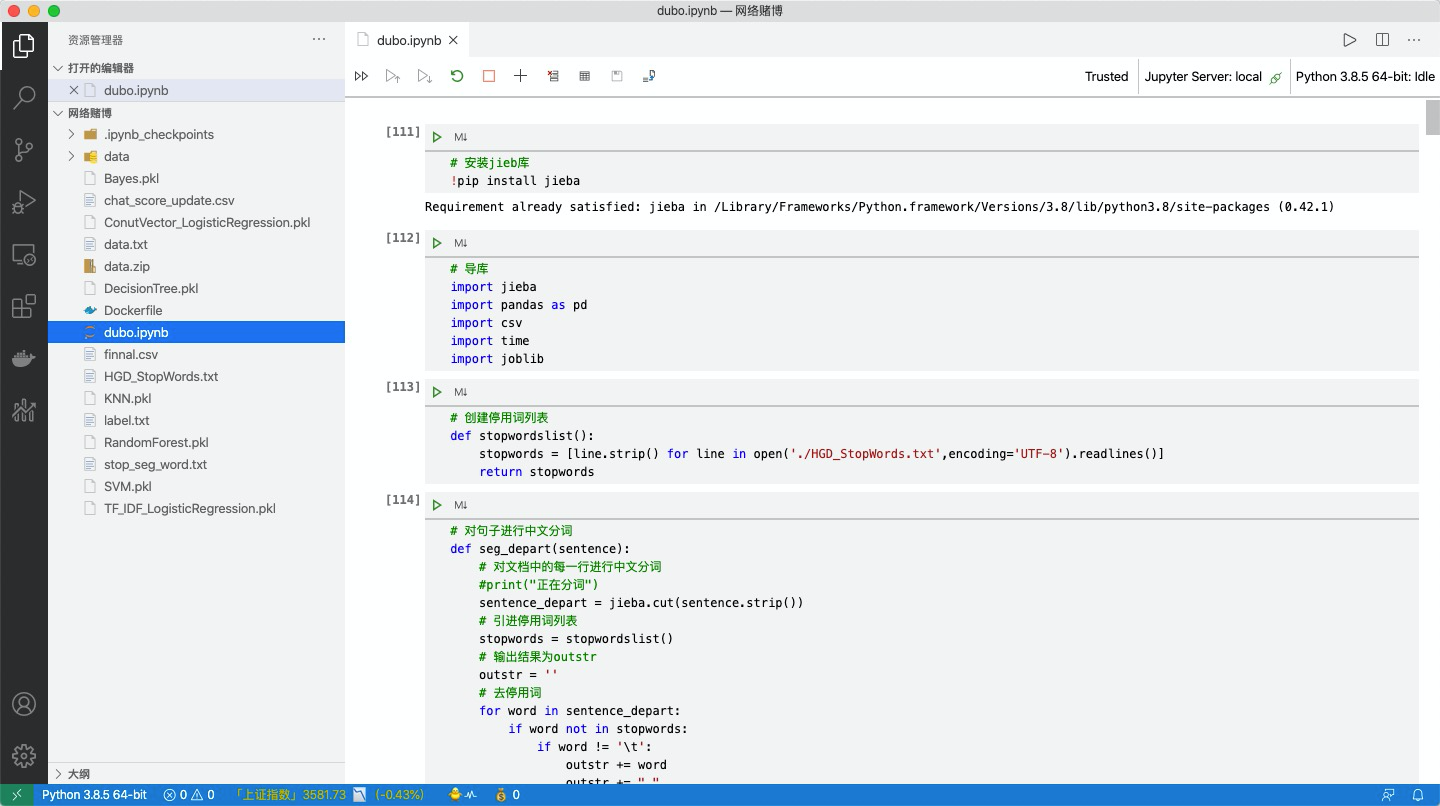This screenshot has height=806, width=1440.
Task: Switch to the dubo.ipynb editor tab
Action: 408,41
